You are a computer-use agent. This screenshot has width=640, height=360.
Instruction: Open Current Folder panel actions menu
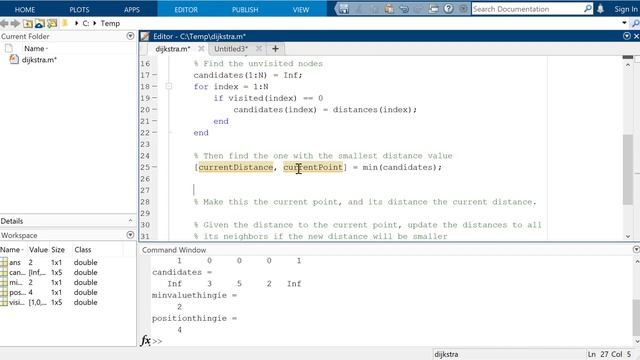click(130, 36)
